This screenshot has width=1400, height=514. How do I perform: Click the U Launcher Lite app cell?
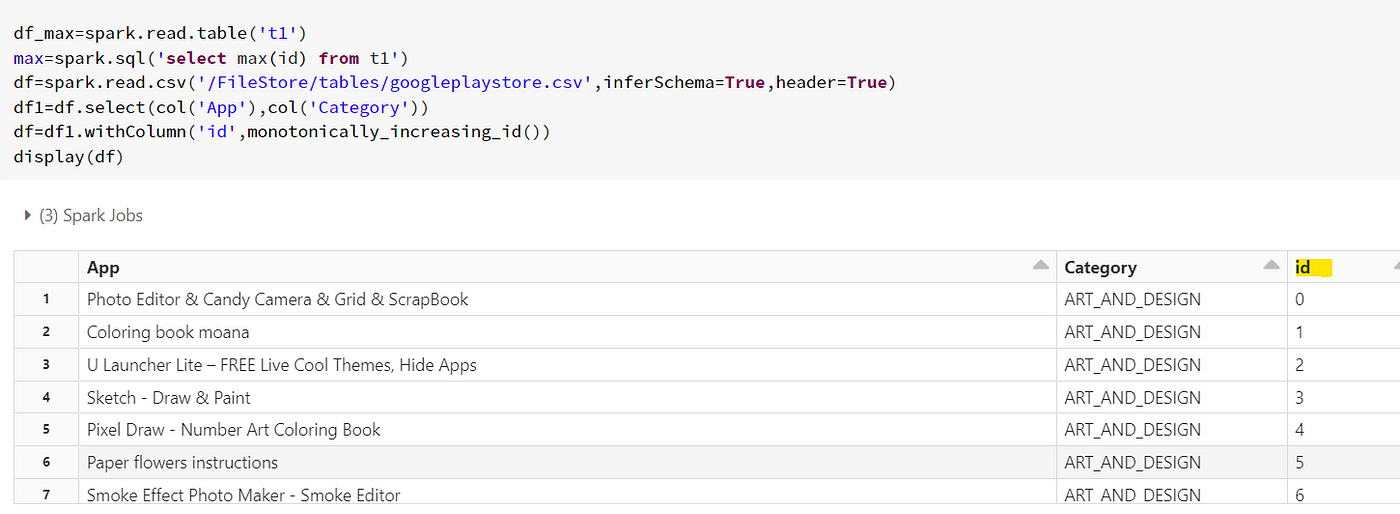coord(568,364)
